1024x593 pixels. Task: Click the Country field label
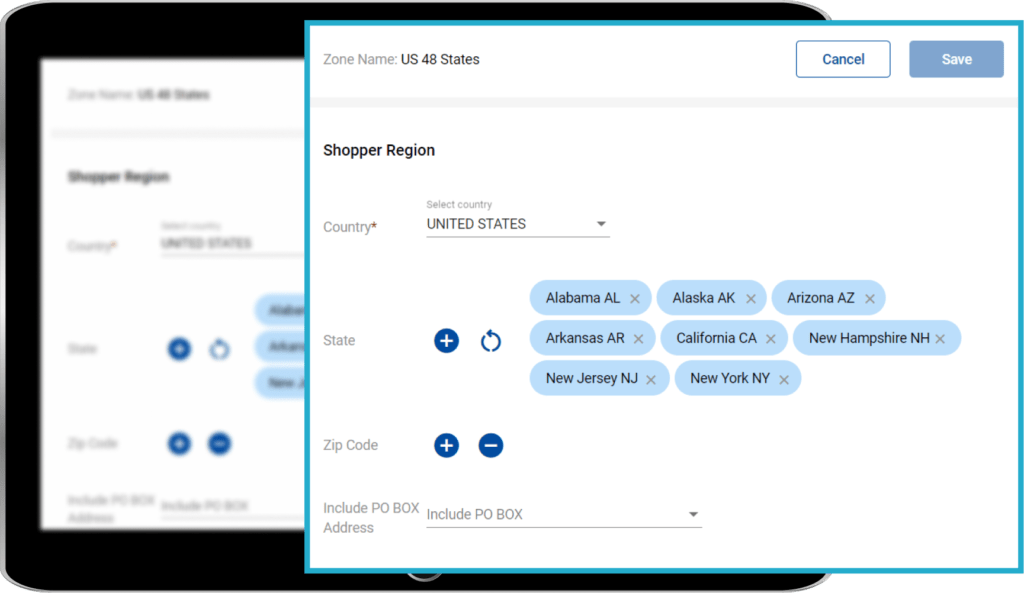tap(350, 227)
